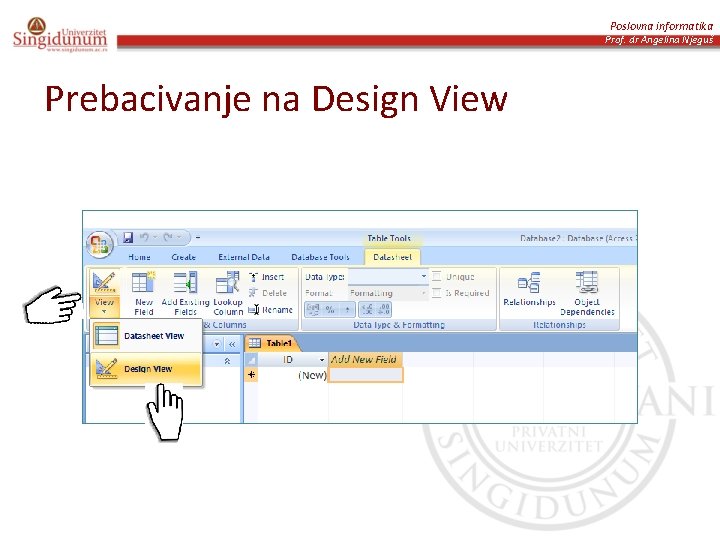Image resolution: width=720 pixels, height=540 pixels.
Task: Click the decrease decimals icon
Action: [384, 309]
